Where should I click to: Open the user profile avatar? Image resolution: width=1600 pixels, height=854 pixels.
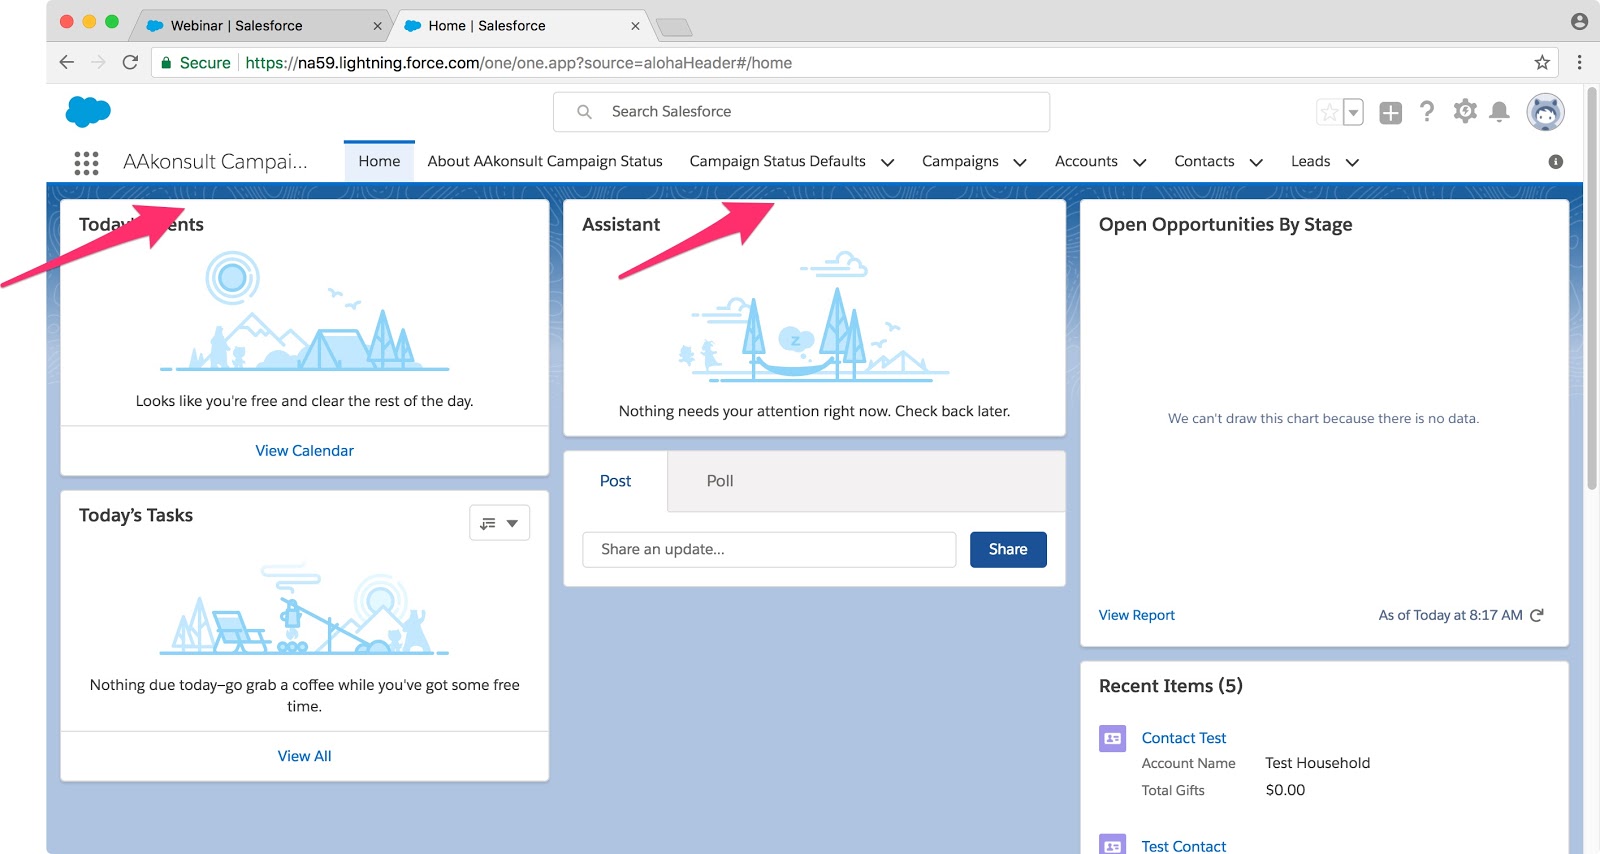point(1545,112)
